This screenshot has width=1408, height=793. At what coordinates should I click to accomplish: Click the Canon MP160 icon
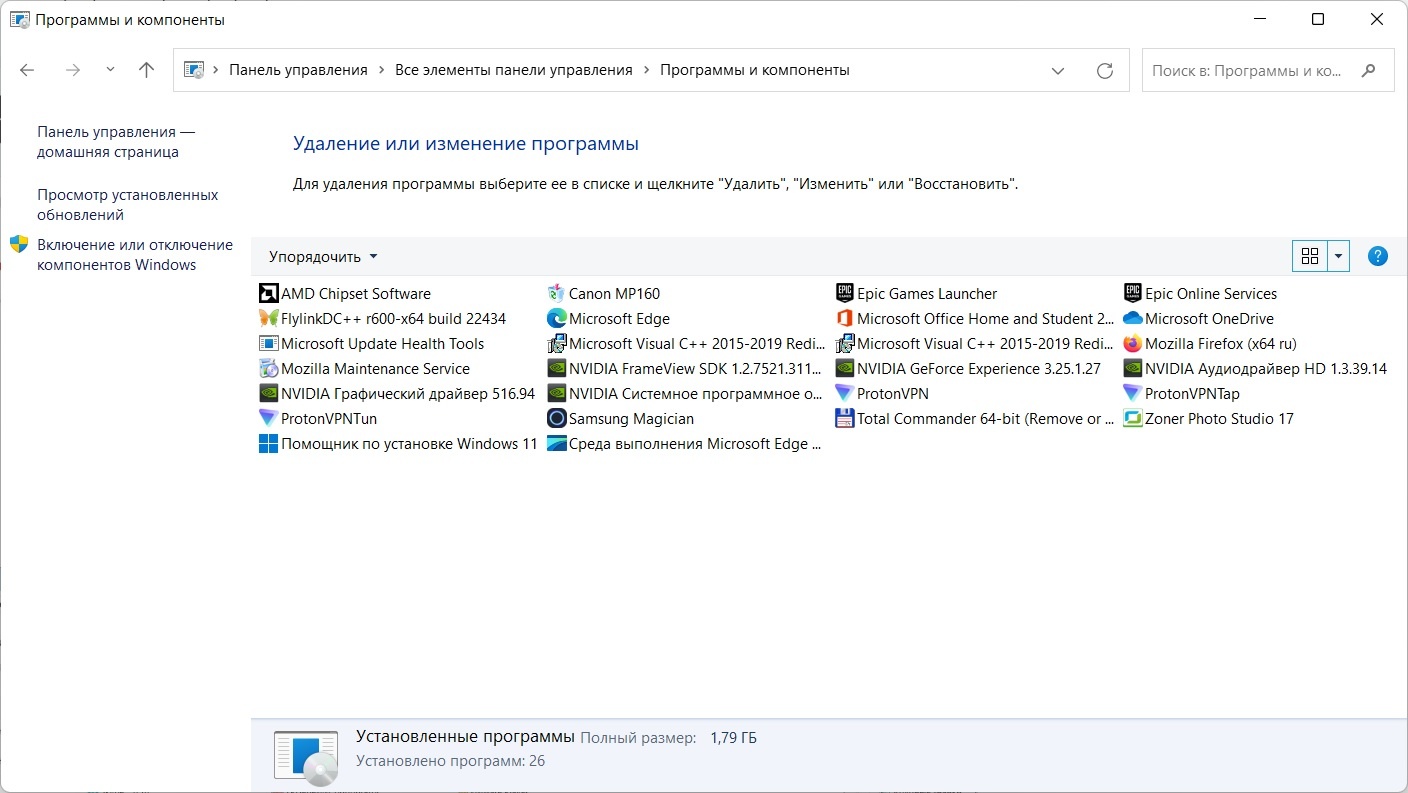556,294
